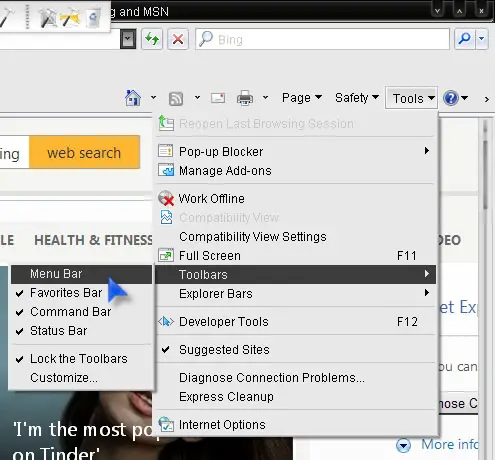Click into the Bing search box
Screen dimensions: 495x460
(x=322, y=39)
